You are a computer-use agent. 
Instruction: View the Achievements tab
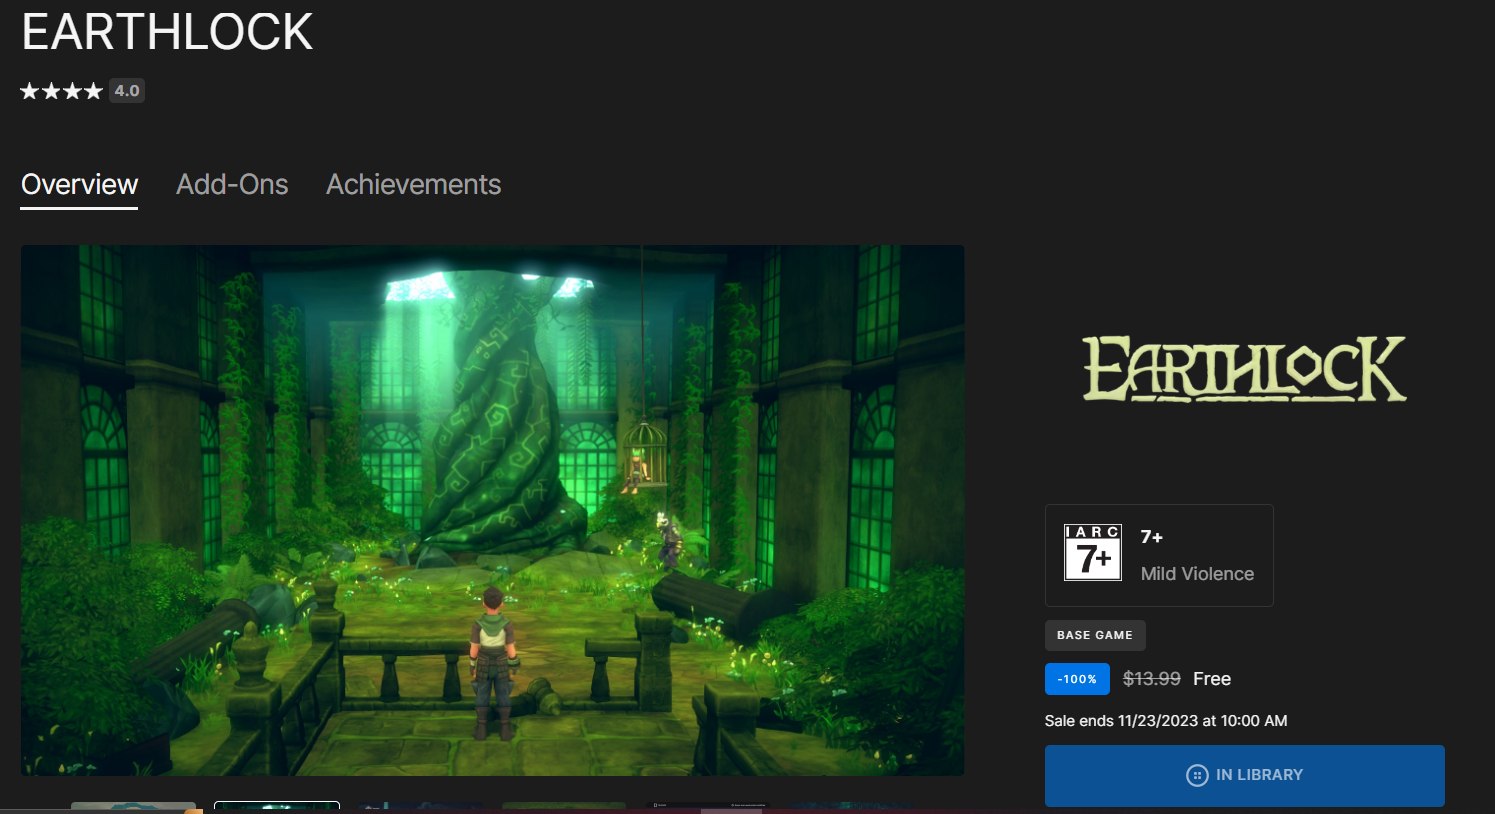(413, 185)
